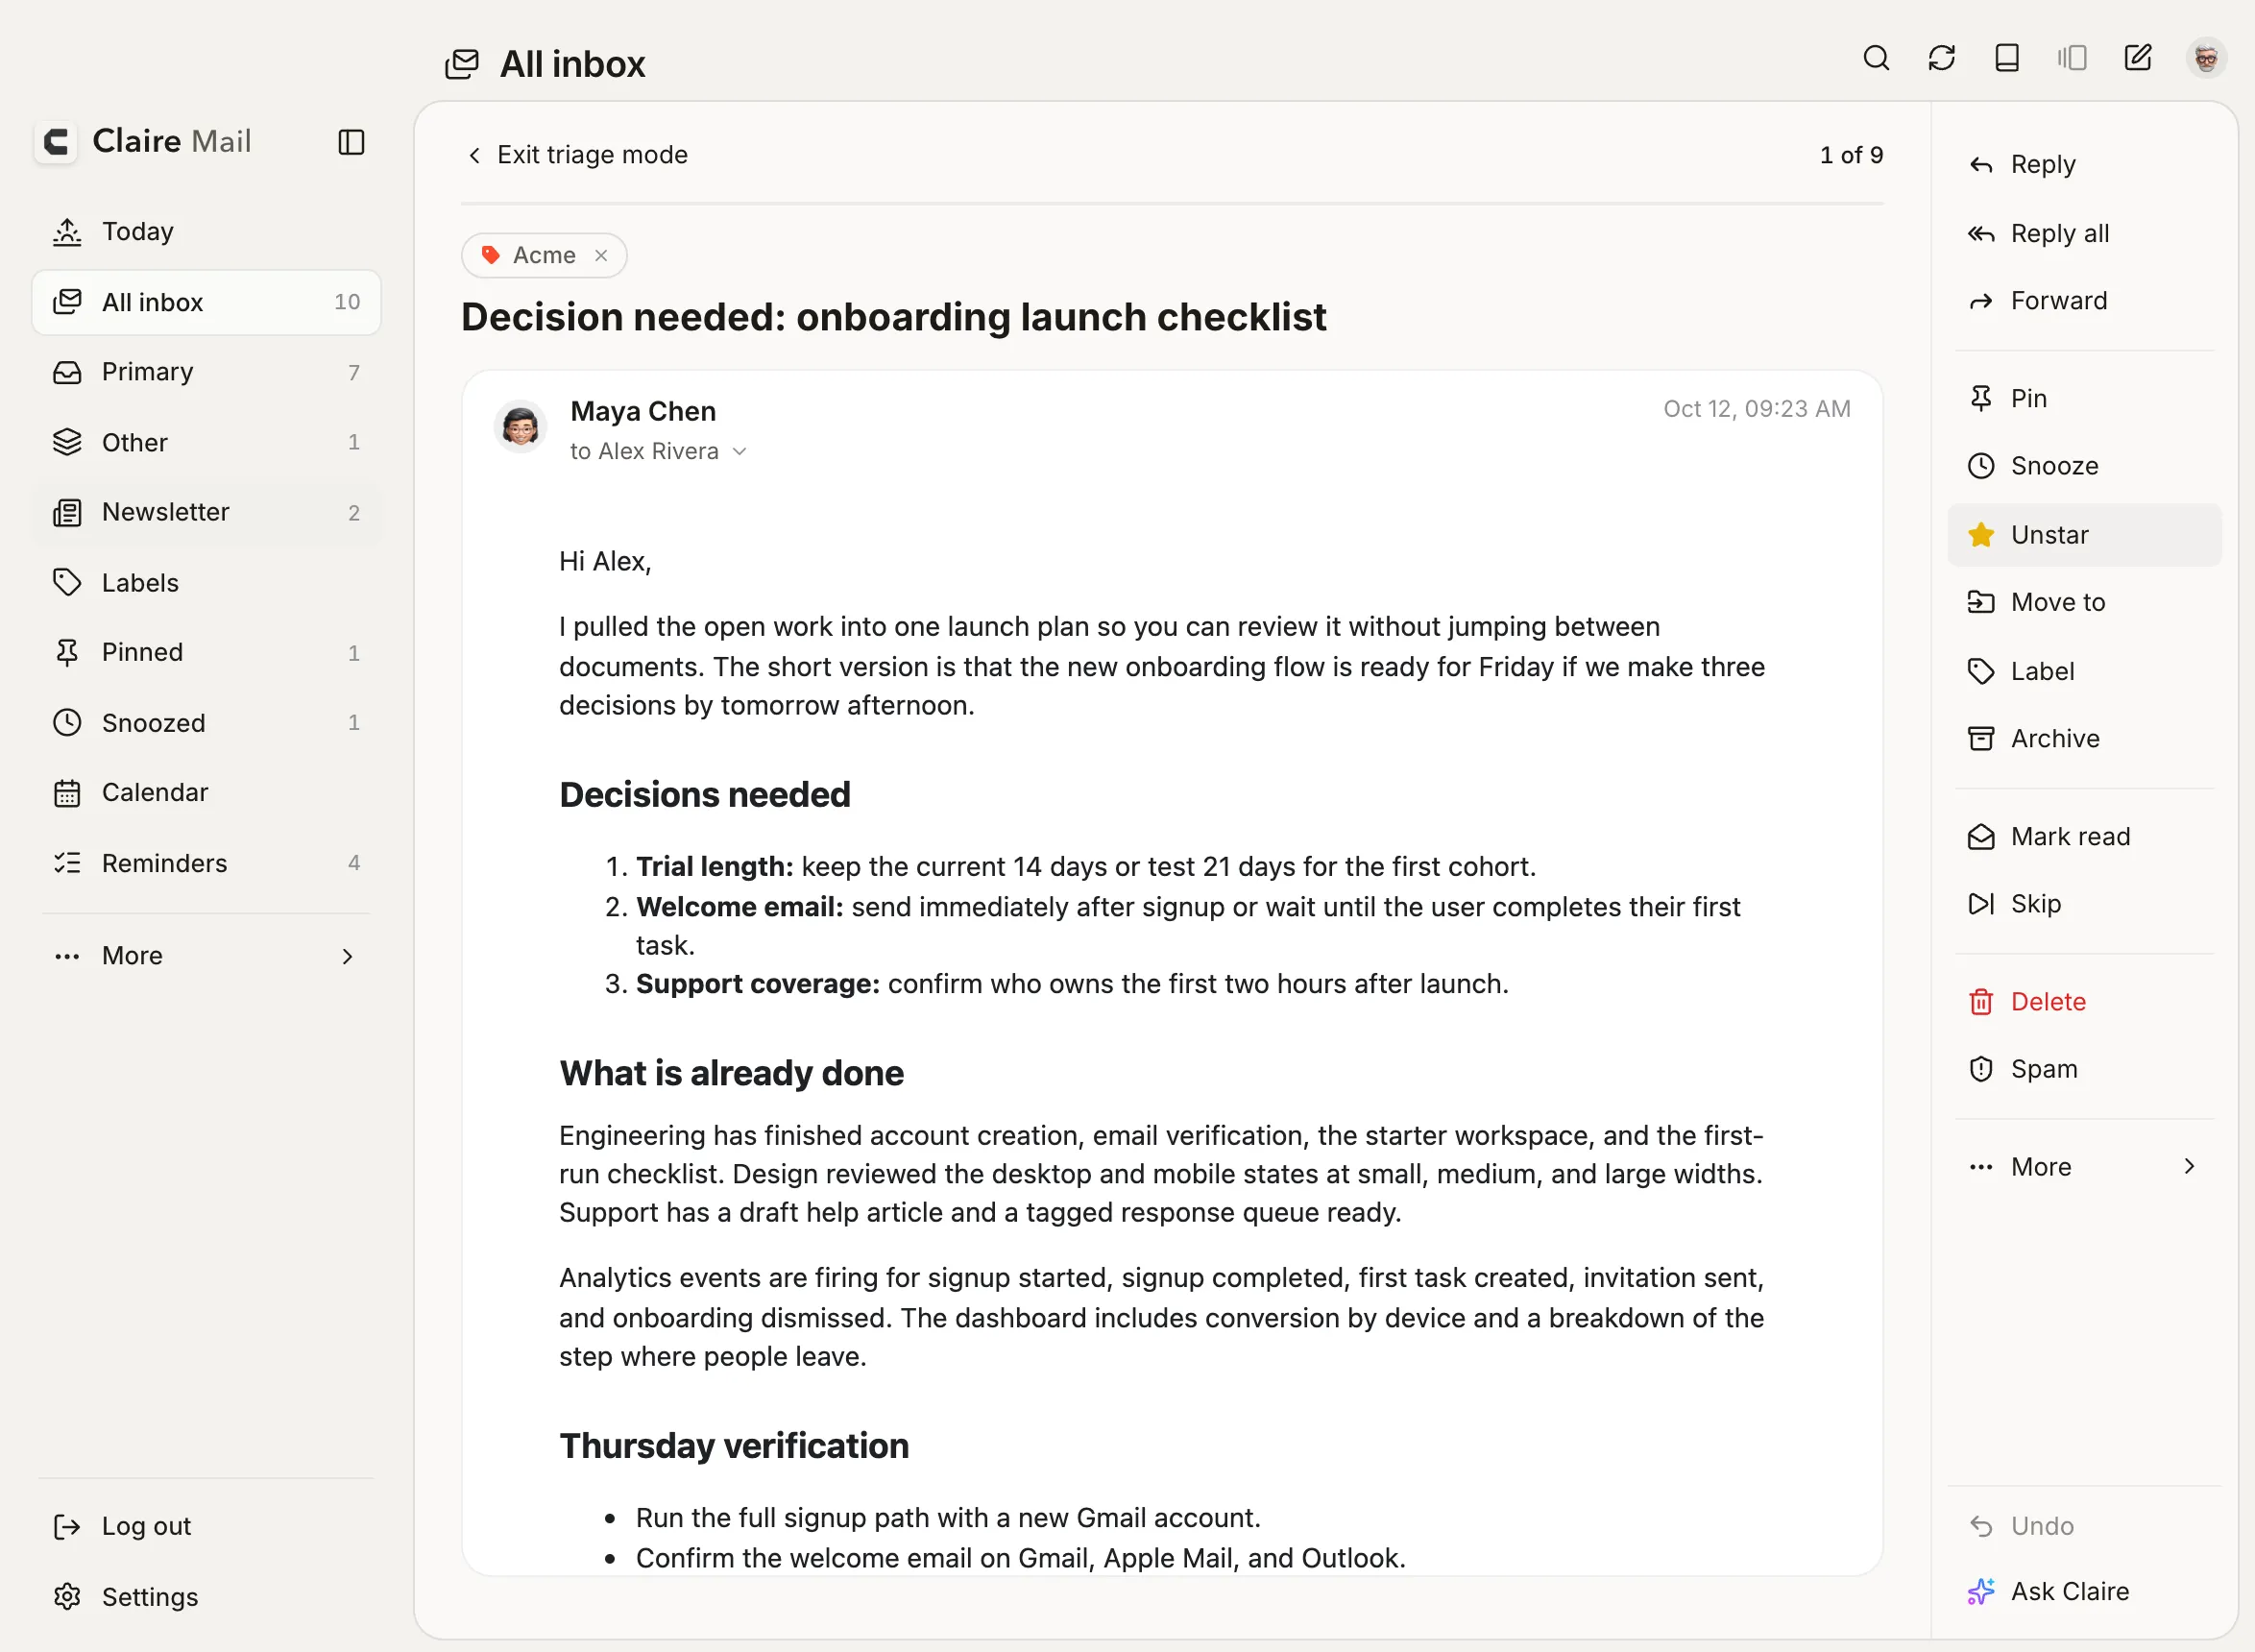Go to the Reminders section
Viewport: 2255px width, 1652px height.
(206, 863)
